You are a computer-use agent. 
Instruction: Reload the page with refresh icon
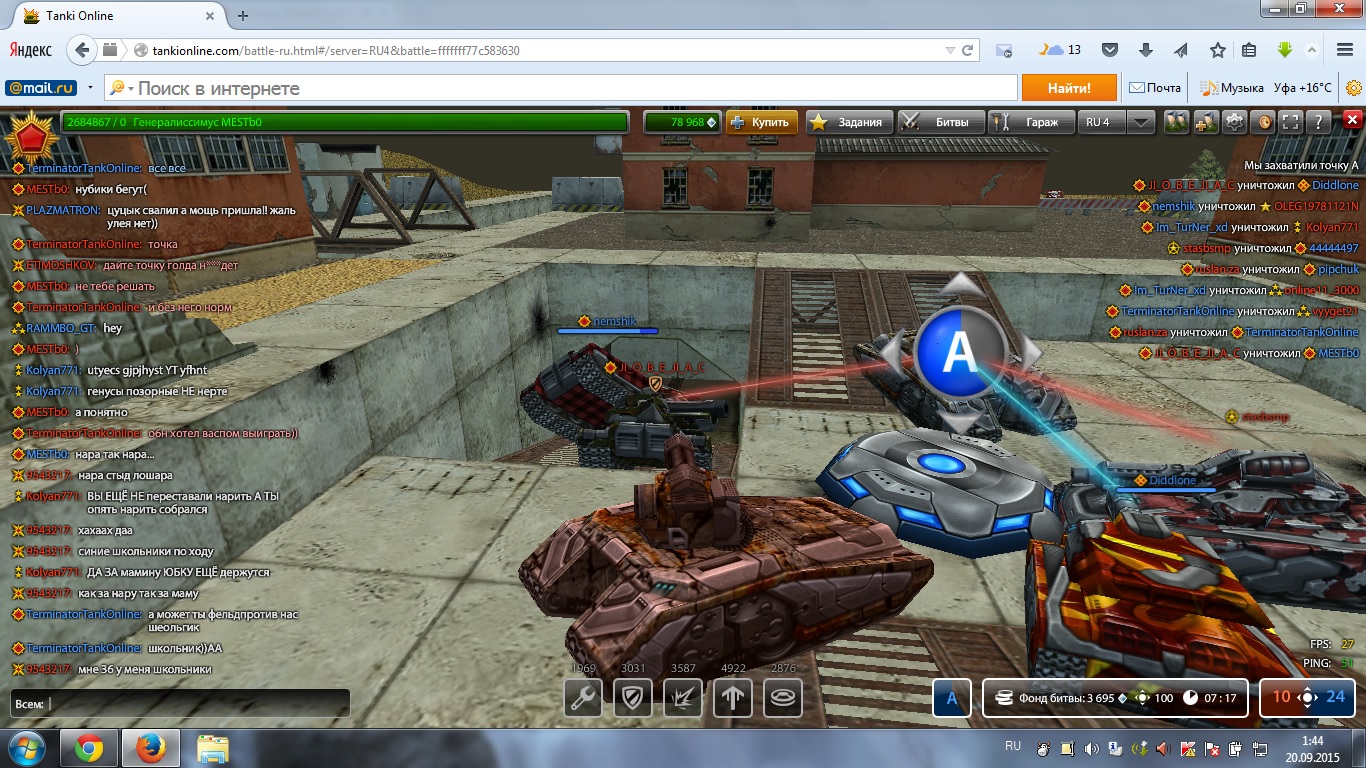[967, 50]
